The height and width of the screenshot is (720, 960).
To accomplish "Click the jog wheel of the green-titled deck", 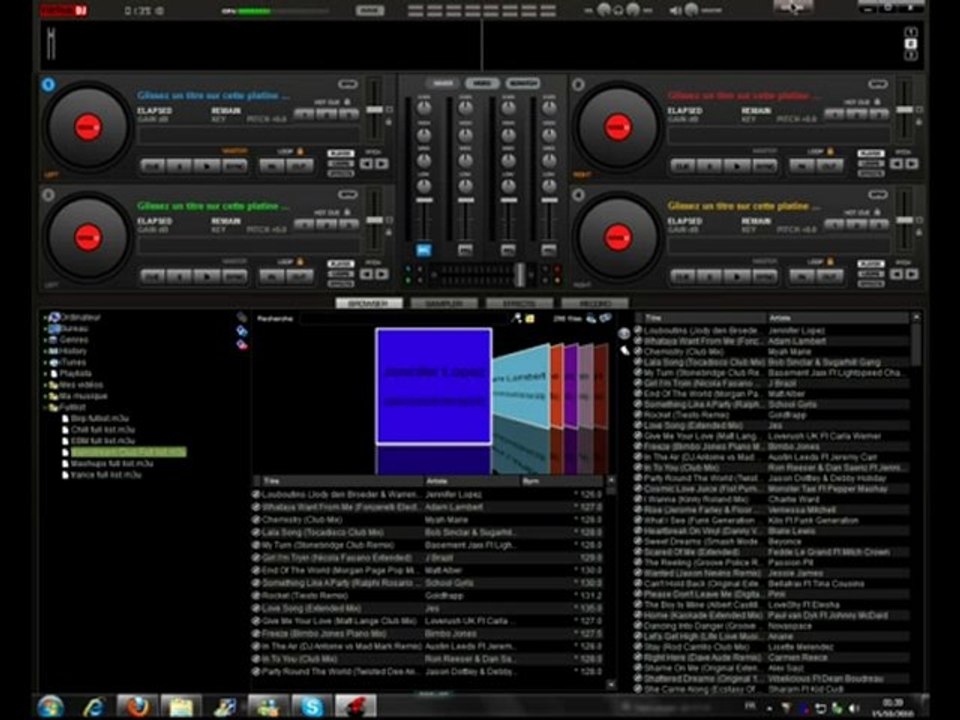I will tap(88, 238).
